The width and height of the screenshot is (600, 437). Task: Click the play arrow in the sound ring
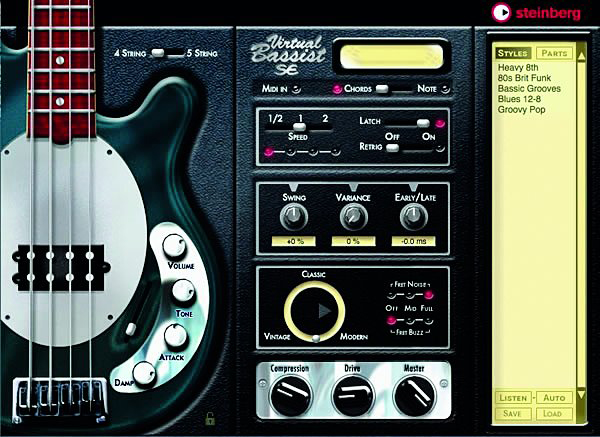pyautogui.click(x=324, y=311)
